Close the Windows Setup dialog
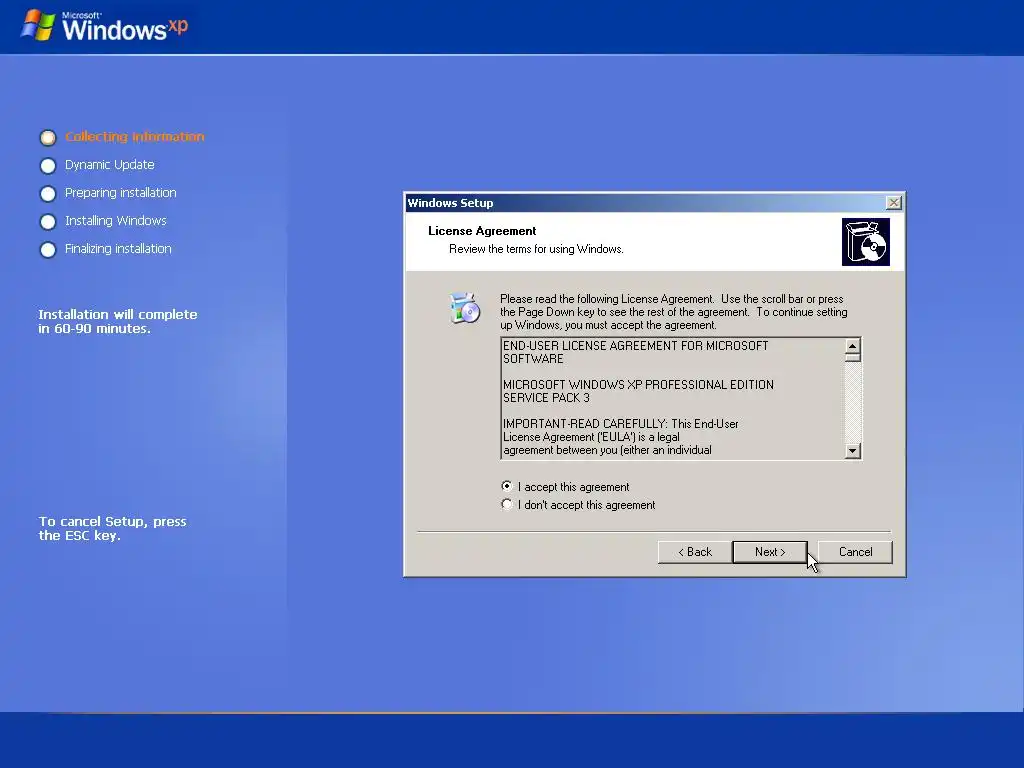 click(894, 203)
